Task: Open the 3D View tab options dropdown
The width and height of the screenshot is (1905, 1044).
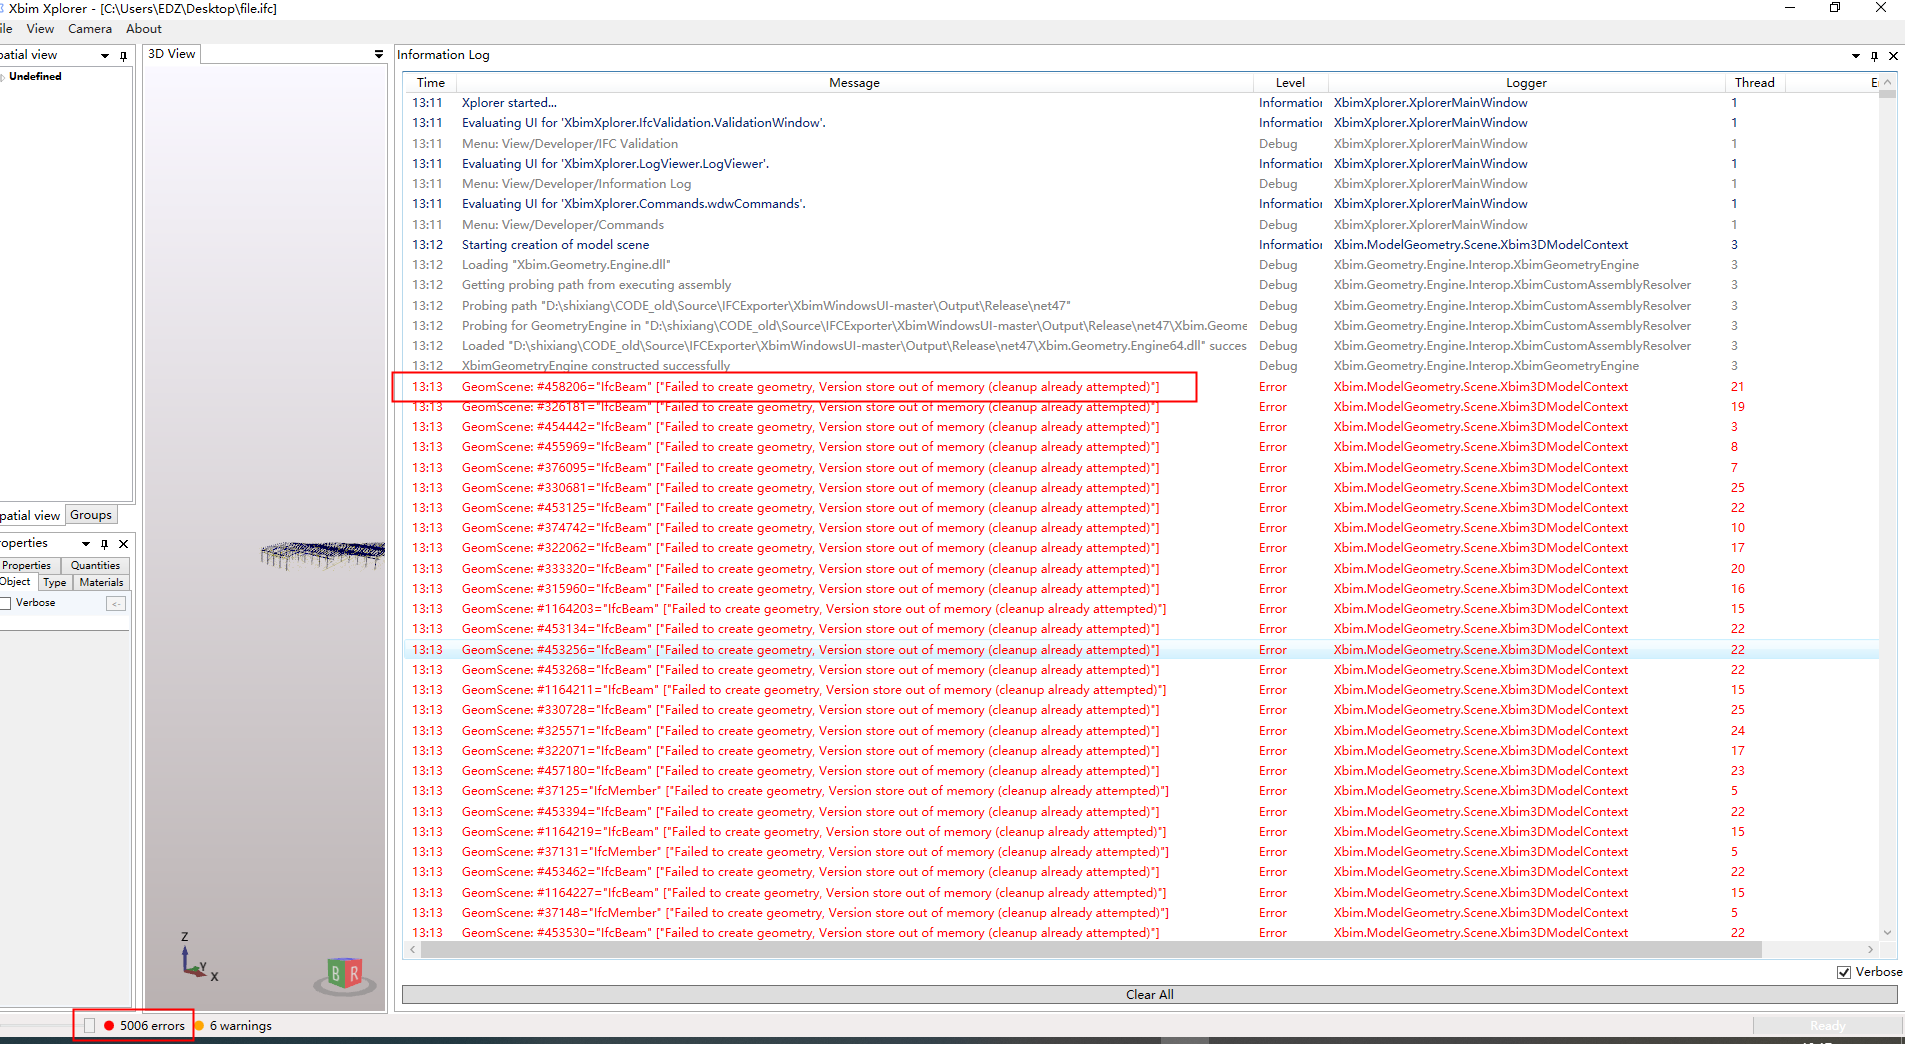Action: point(377,54)
